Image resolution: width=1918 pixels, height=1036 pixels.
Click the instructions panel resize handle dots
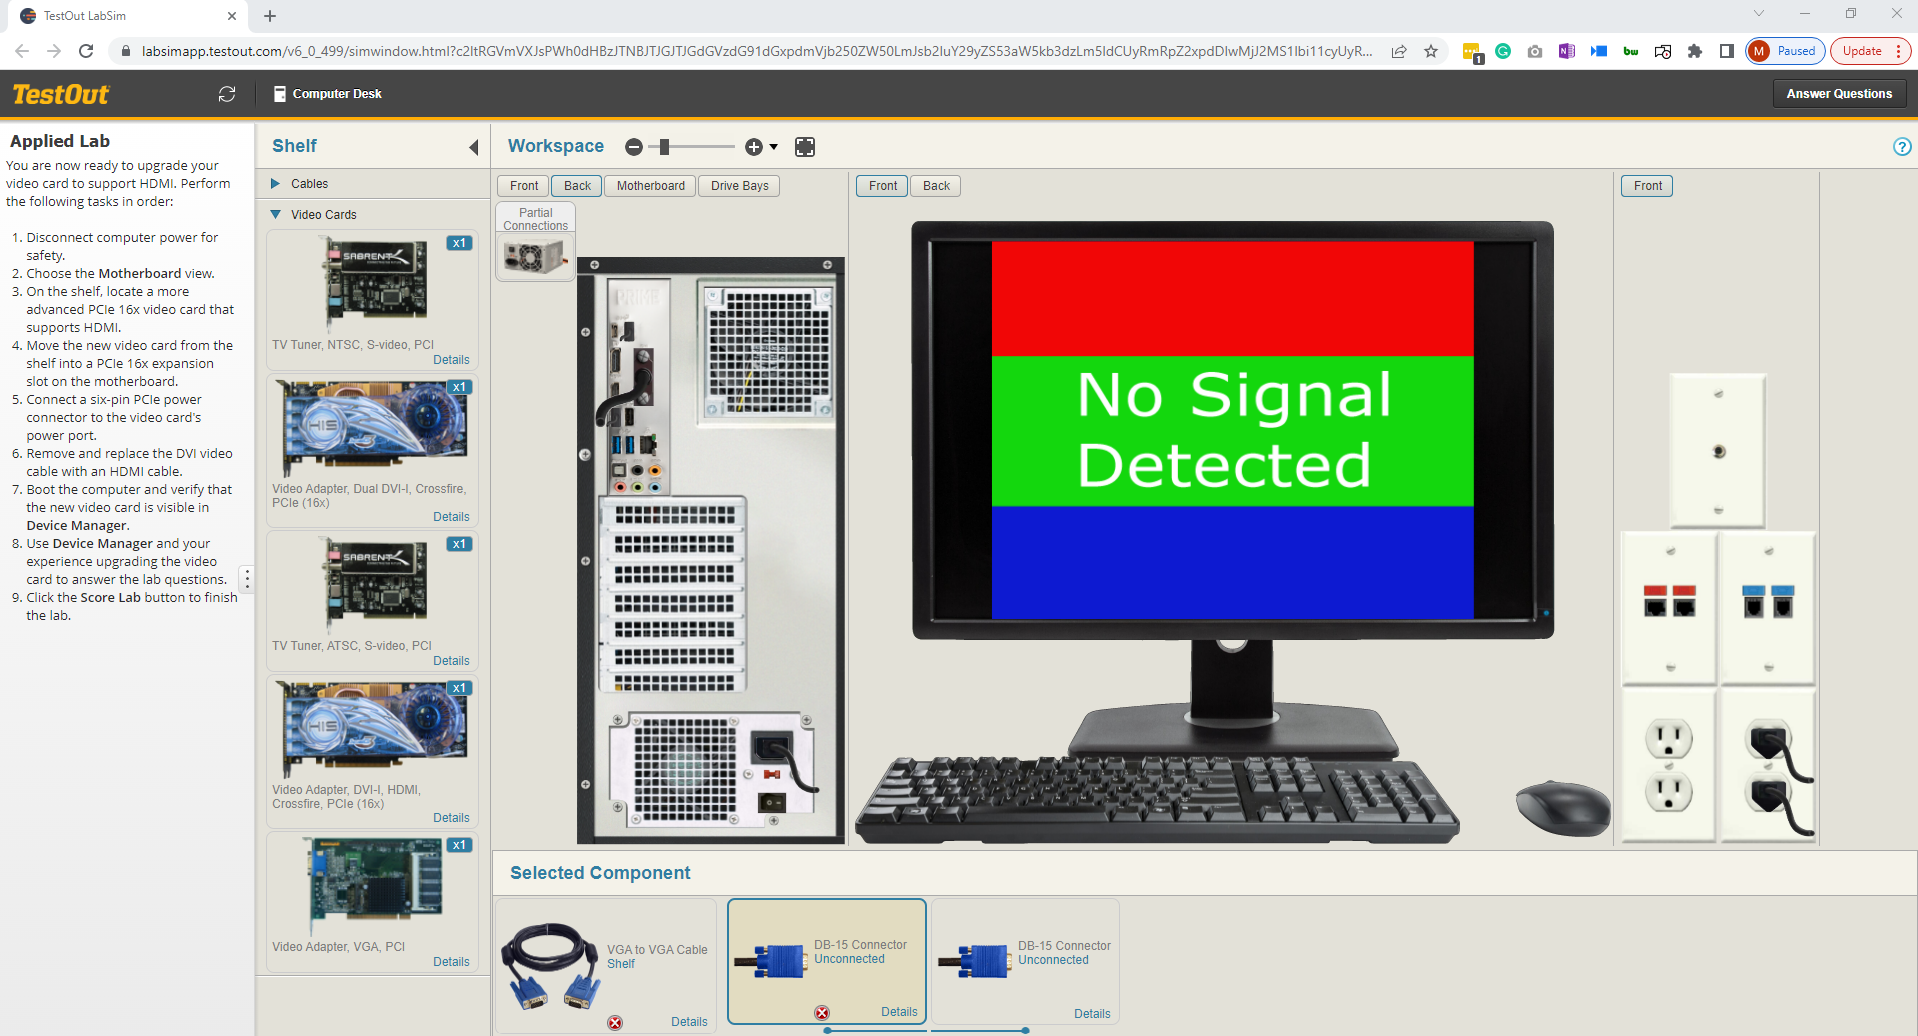pyautogui.click(x=247, y=579)
